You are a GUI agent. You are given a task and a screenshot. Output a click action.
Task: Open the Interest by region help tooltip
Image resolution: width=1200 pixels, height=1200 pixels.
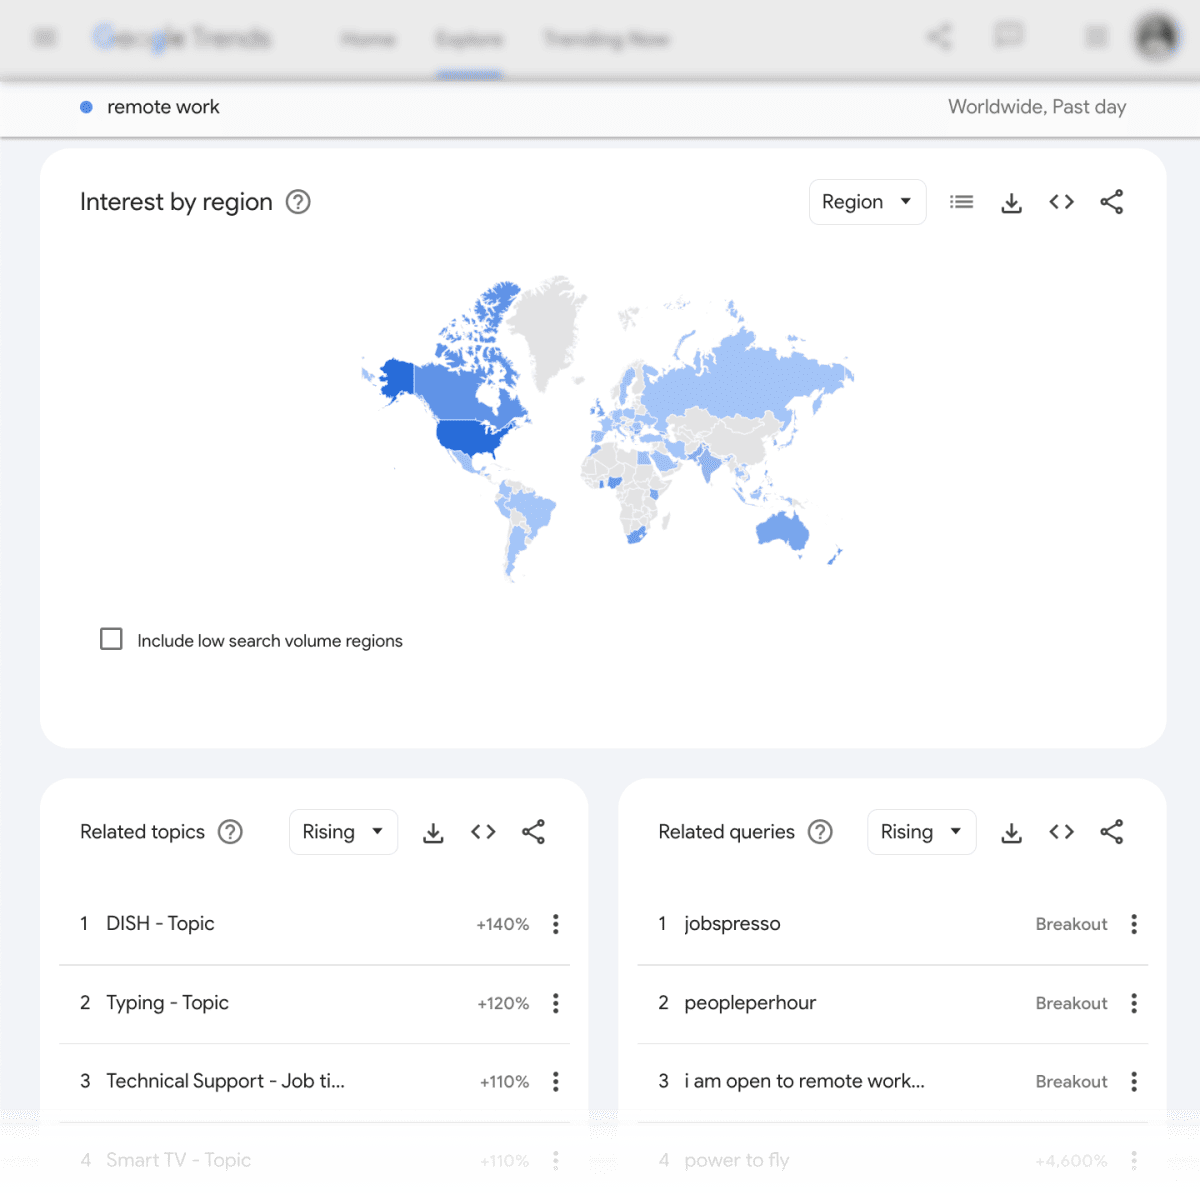click(297, 202)
